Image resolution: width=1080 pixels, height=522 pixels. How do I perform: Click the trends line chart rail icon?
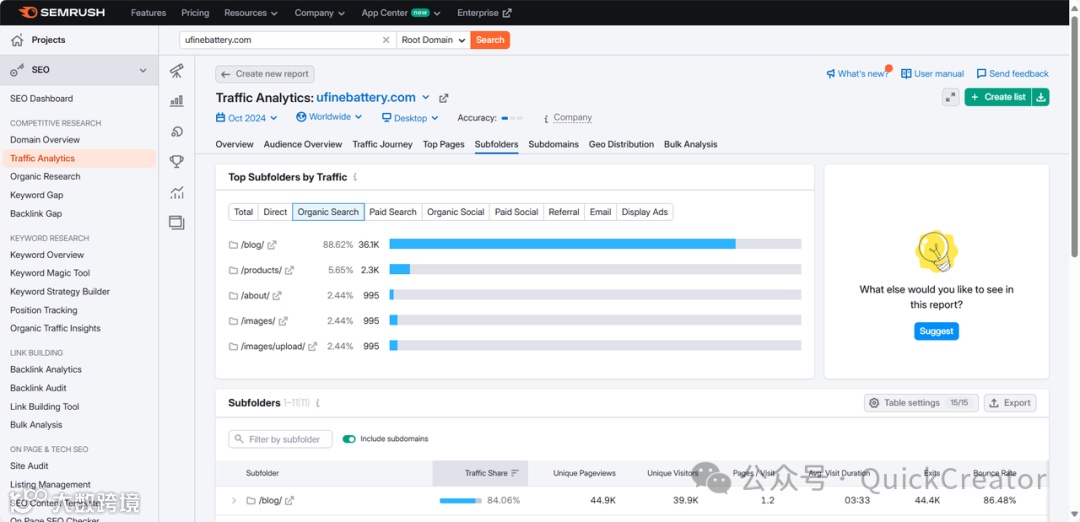tap(177, 193)
